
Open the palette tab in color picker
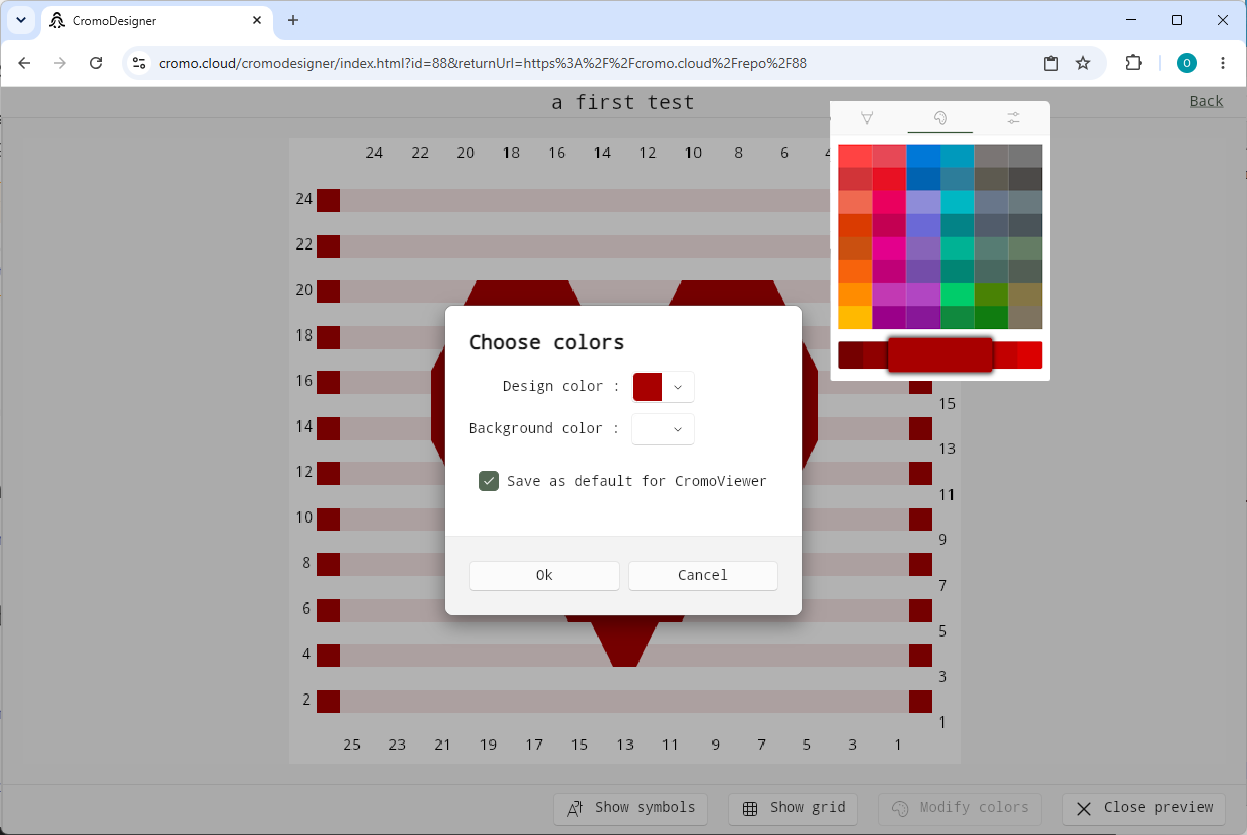[x=940, y=118]
